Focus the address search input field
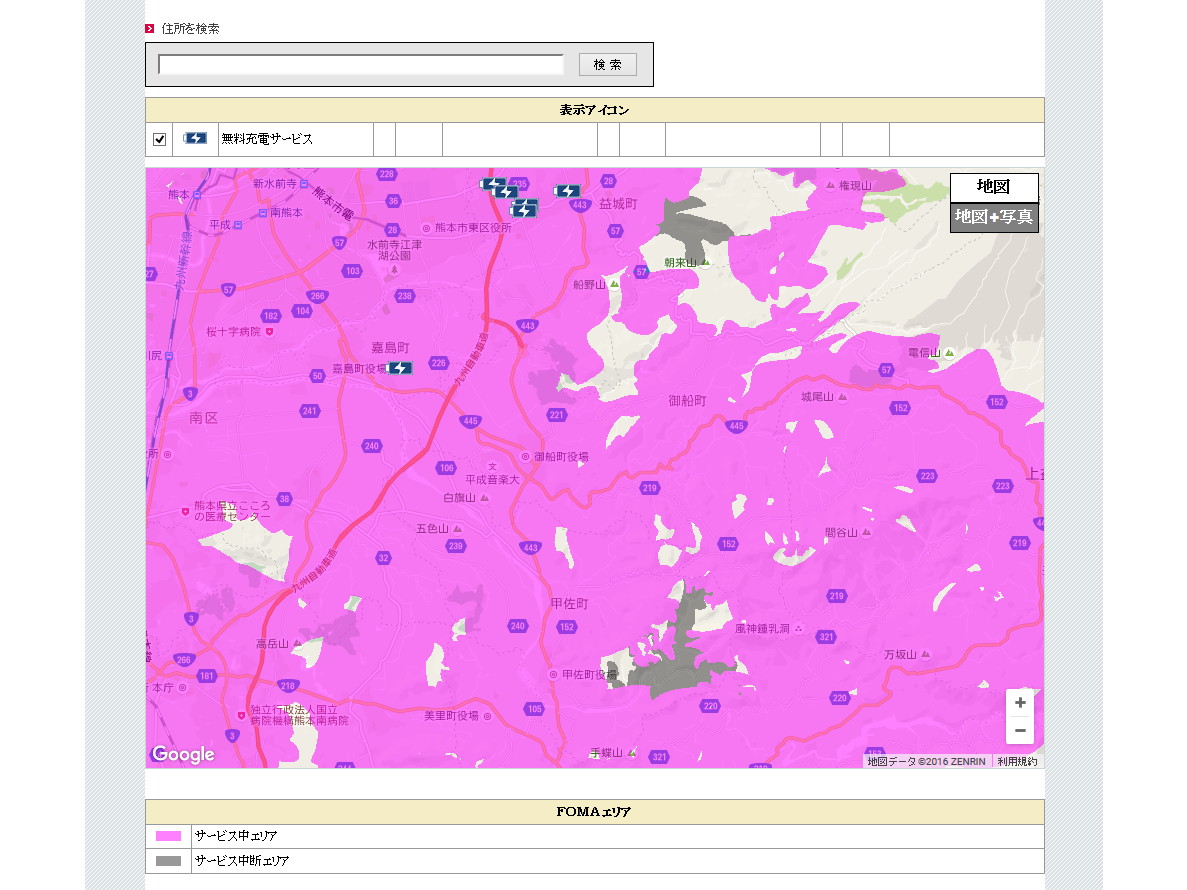The height and width of the screenshot is (890, 1187). [x=361, y=65]
